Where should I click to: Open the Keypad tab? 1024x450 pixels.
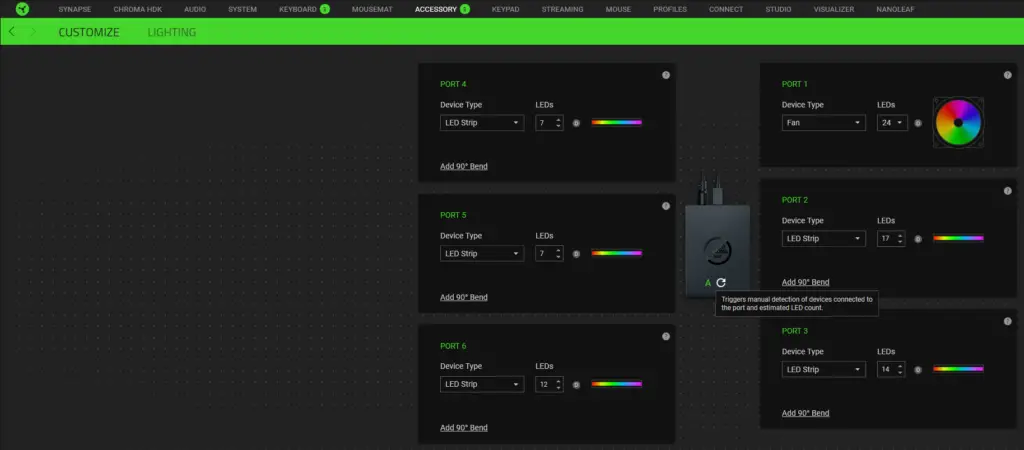click(x=505, y=9)
